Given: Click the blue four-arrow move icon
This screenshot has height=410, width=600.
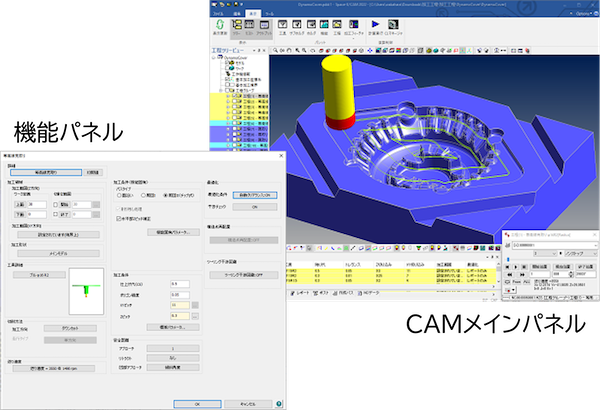Looking at the screenshot, I should [370, 50].
